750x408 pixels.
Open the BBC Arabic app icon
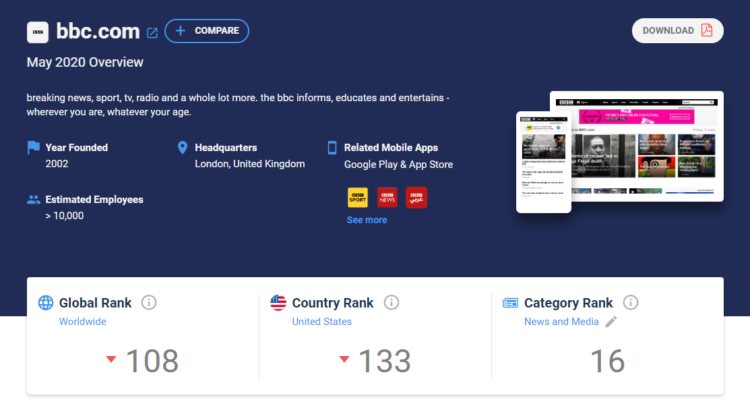click(x=416, y=198)
